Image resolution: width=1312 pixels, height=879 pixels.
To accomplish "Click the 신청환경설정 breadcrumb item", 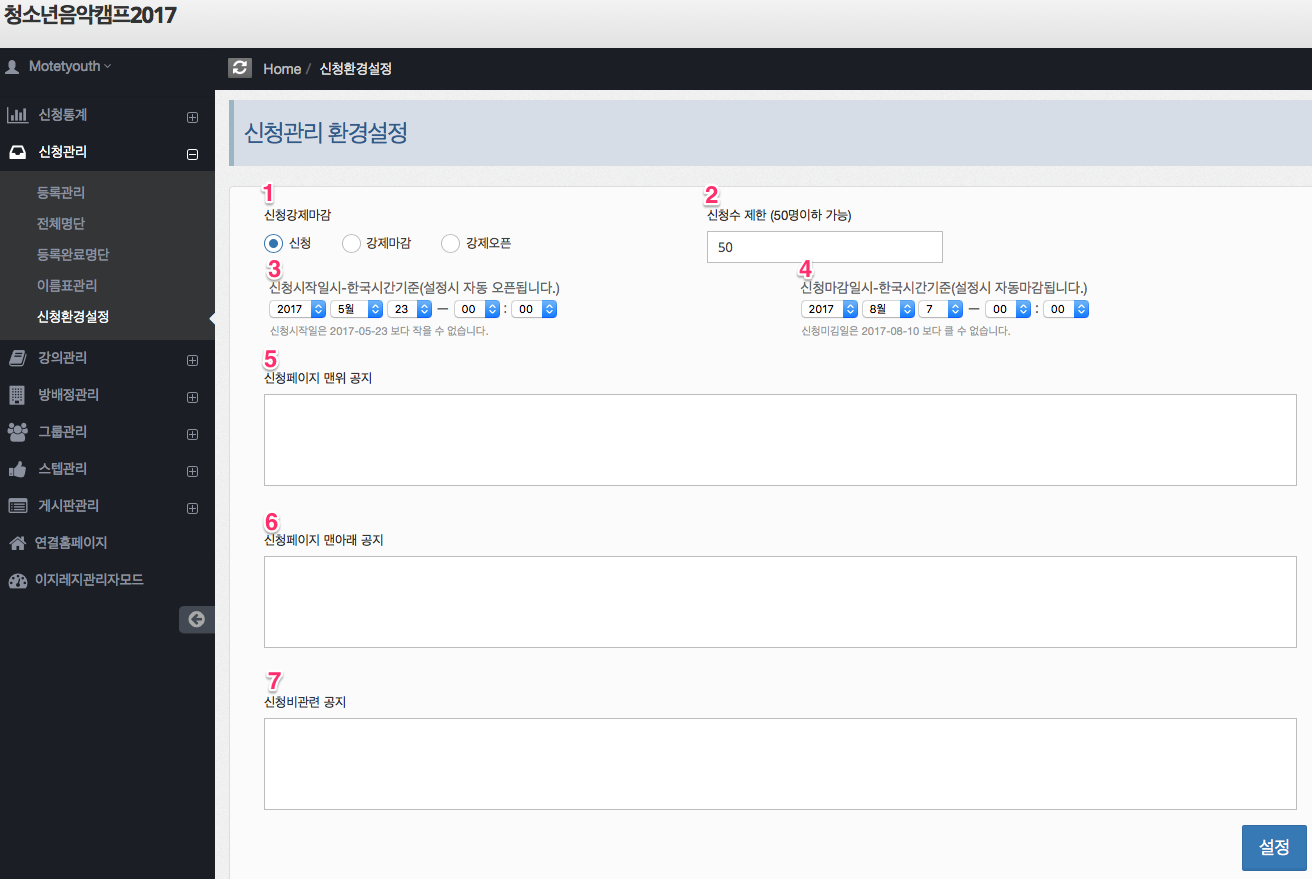I will 355,68.
